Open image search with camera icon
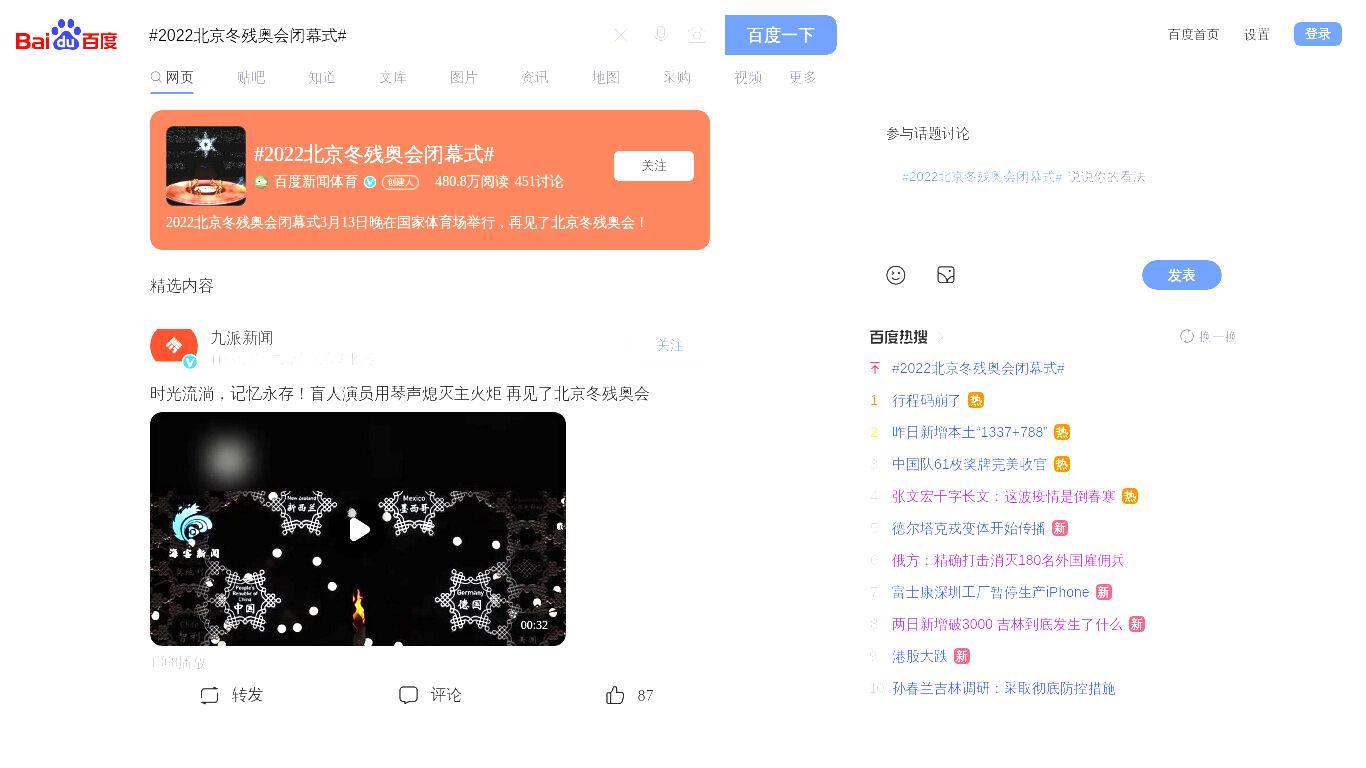This screenshot has height=768, width=1366. (x=697, y=35)
